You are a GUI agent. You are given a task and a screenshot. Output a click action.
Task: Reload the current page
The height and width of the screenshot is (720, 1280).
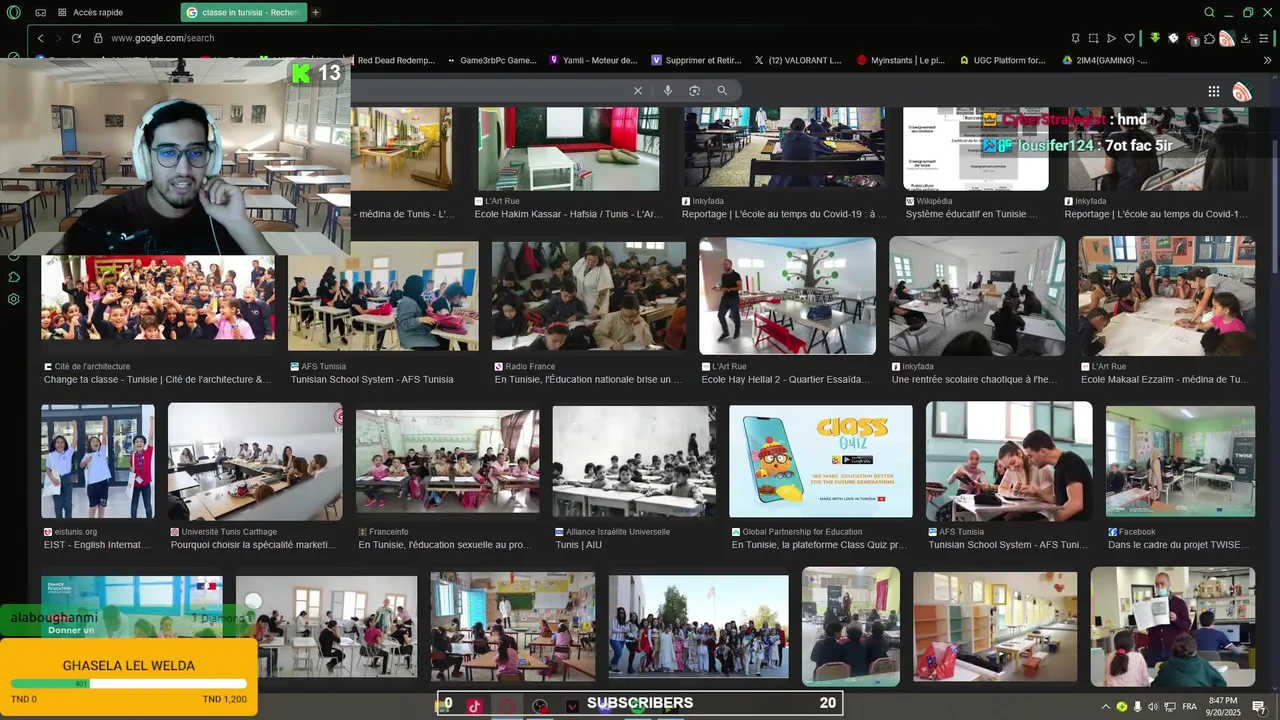click(76, 38)
